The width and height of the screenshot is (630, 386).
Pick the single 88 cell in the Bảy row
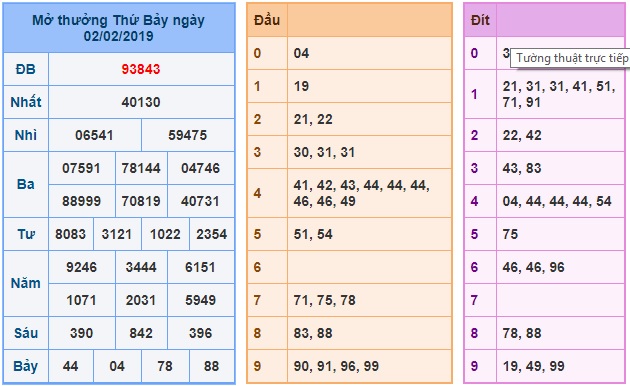click(x=212, y=366)
